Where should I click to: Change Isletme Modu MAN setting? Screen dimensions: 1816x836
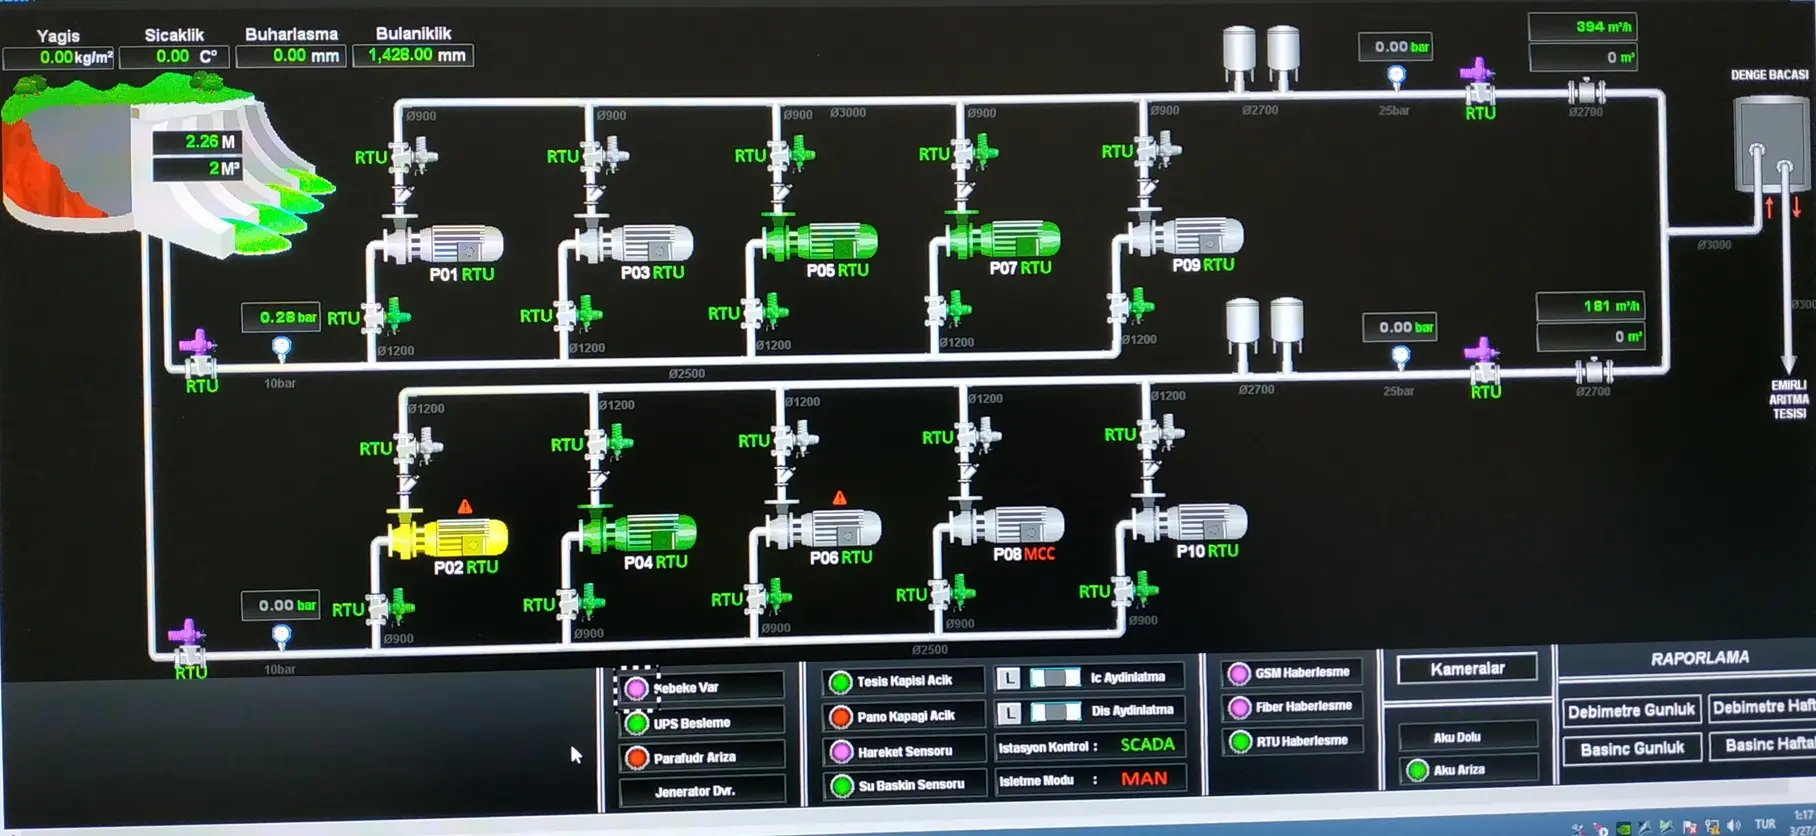pos(1143,779)
